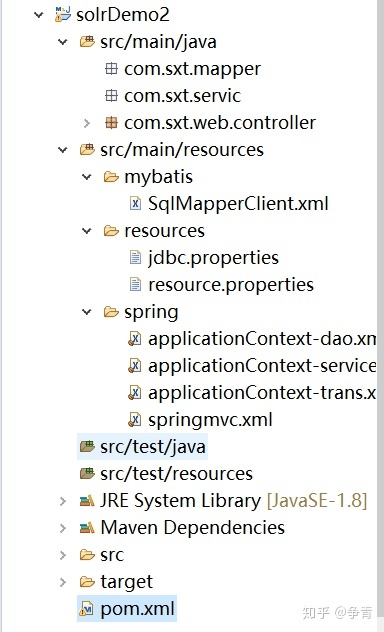Select jdbc.properties file name
The image size is (384, 632).
pos(214,258)
